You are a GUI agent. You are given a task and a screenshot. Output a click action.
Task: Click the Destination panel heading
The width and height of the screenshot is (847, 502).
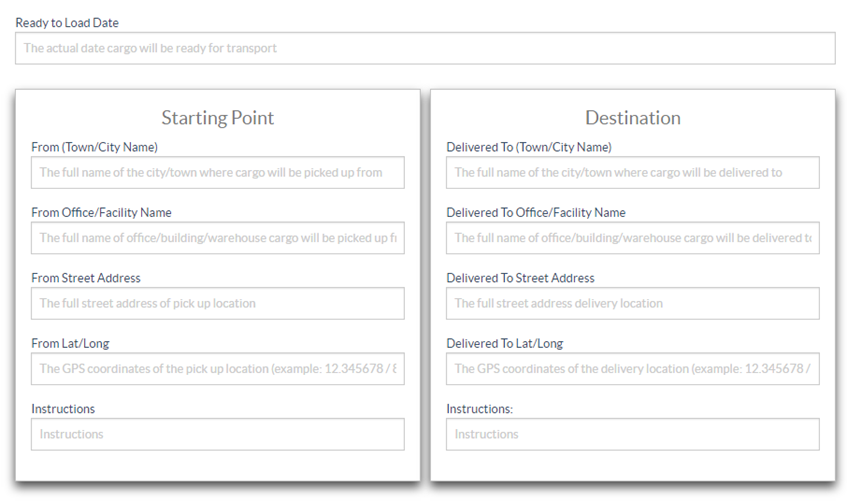click(x=633, y=118)
